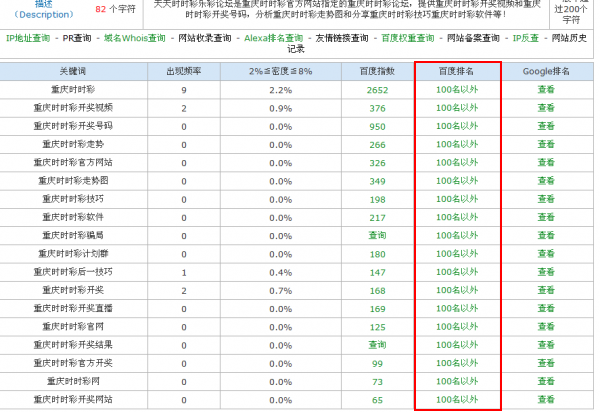This screenshot has height=412, width=600.
Task: Click Google 查看 for 重庆时时彩软件
Action: point(546,217)
